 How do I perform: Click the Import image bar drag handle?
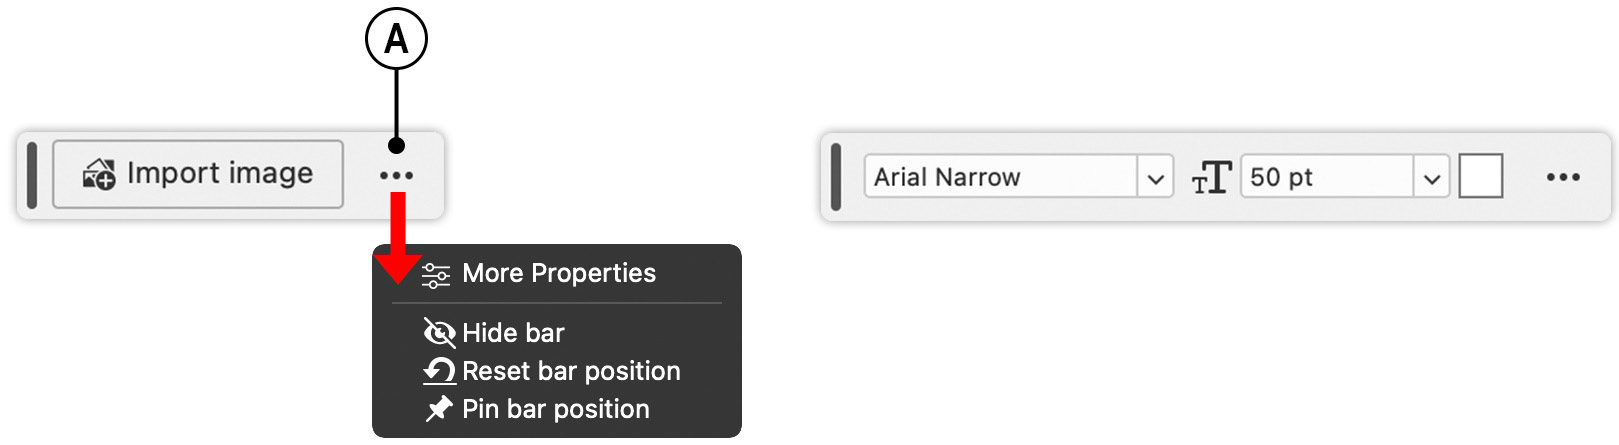(x=32, y=175)
